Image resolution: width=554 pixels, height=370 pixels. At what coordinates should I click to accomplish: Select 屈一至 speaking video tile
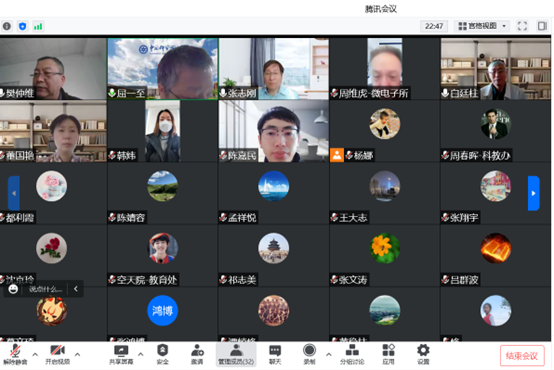[163, 69]
